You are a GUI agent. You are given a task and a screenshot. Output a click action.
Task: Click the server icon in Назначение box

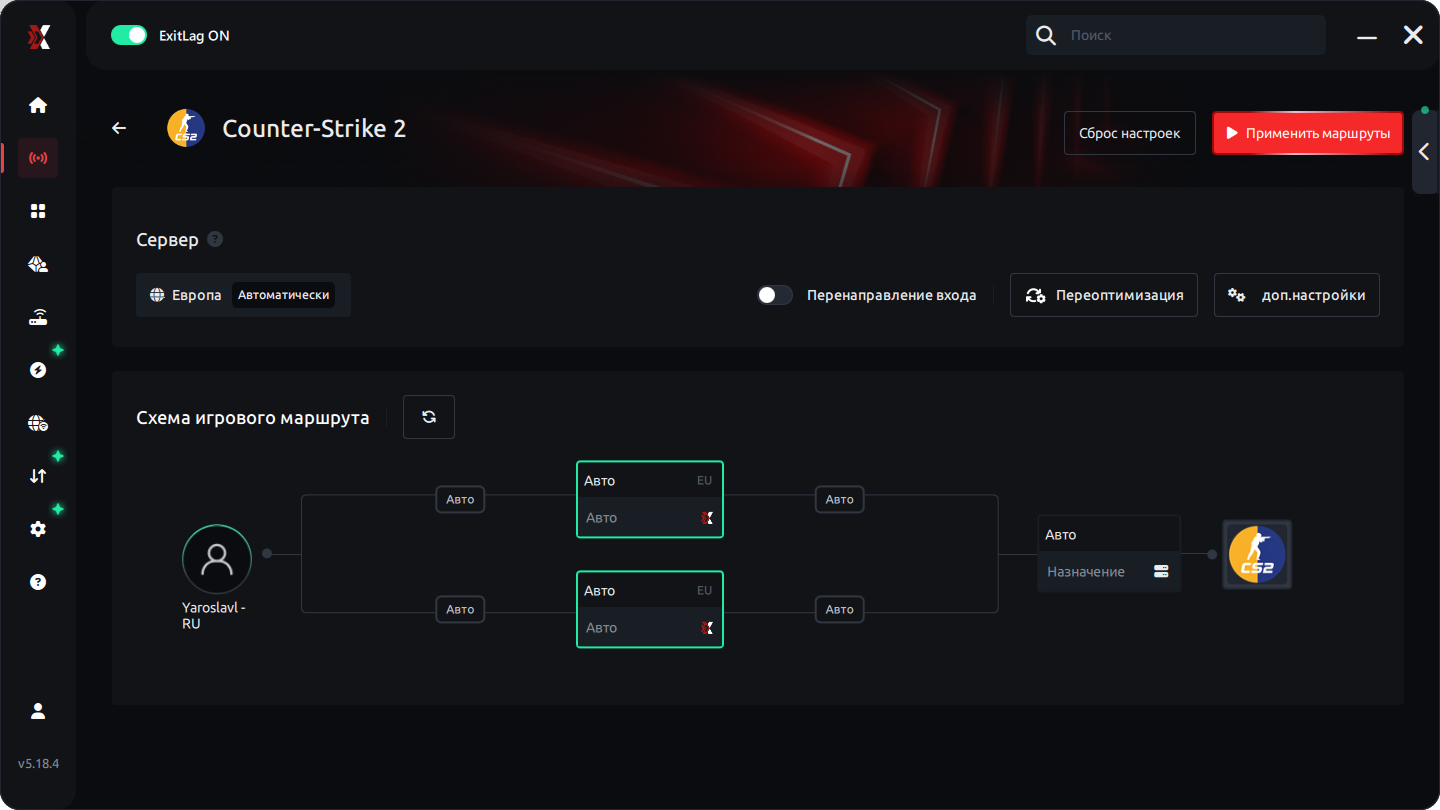point(1161,572)
